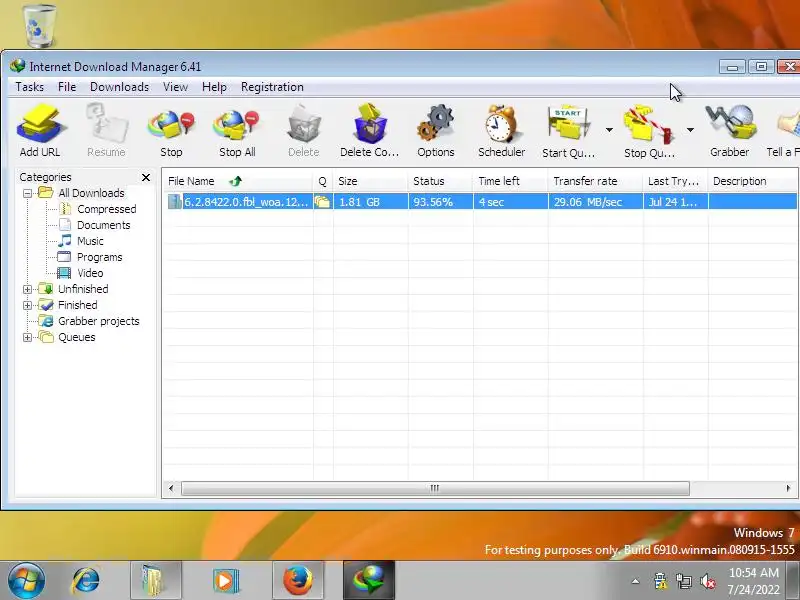Click the scroll right arrow
Viewport: 800px width, 600px height.
788,488
